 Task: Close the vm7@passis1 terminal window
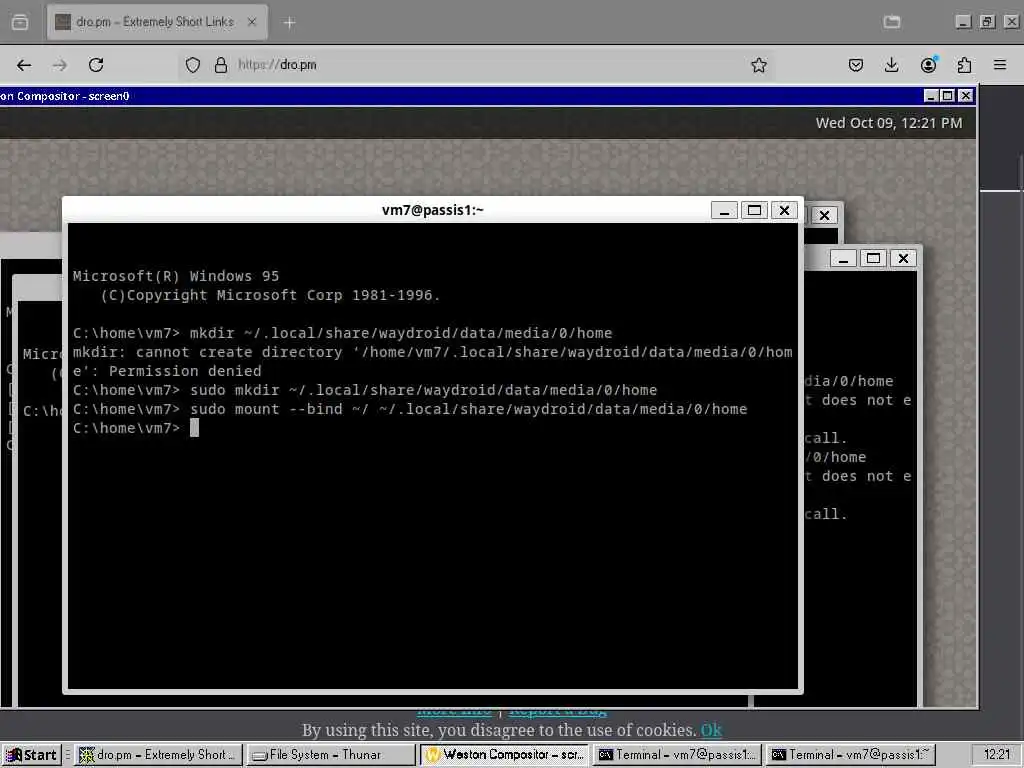pyautogui.click(x=784, y=210)
